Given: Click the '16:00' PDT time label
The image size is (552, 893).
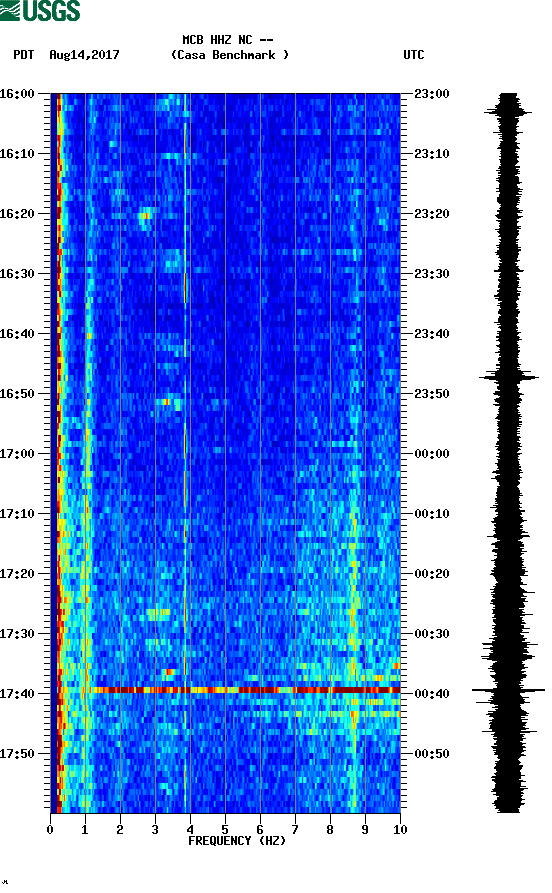Looking at the screenshot, I should click(17, 93).
